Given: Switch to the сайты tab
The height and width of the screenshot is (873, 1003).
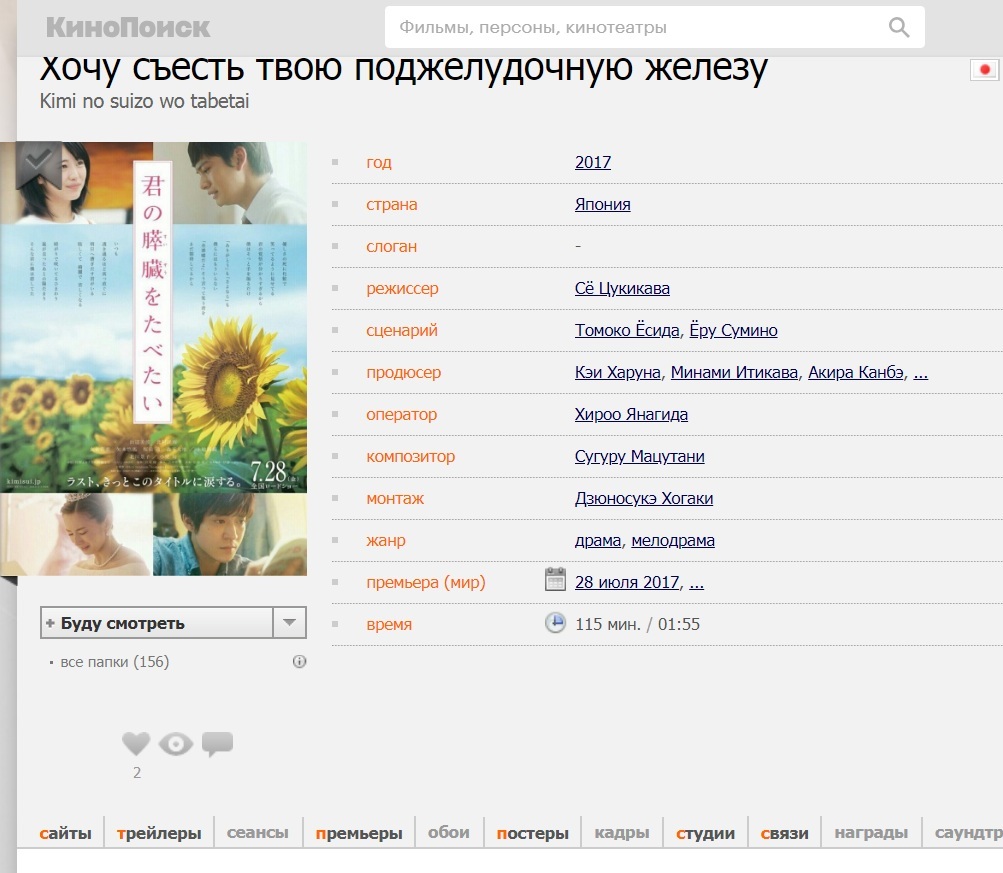Looking at the screenshot, I should coord(65,833).
